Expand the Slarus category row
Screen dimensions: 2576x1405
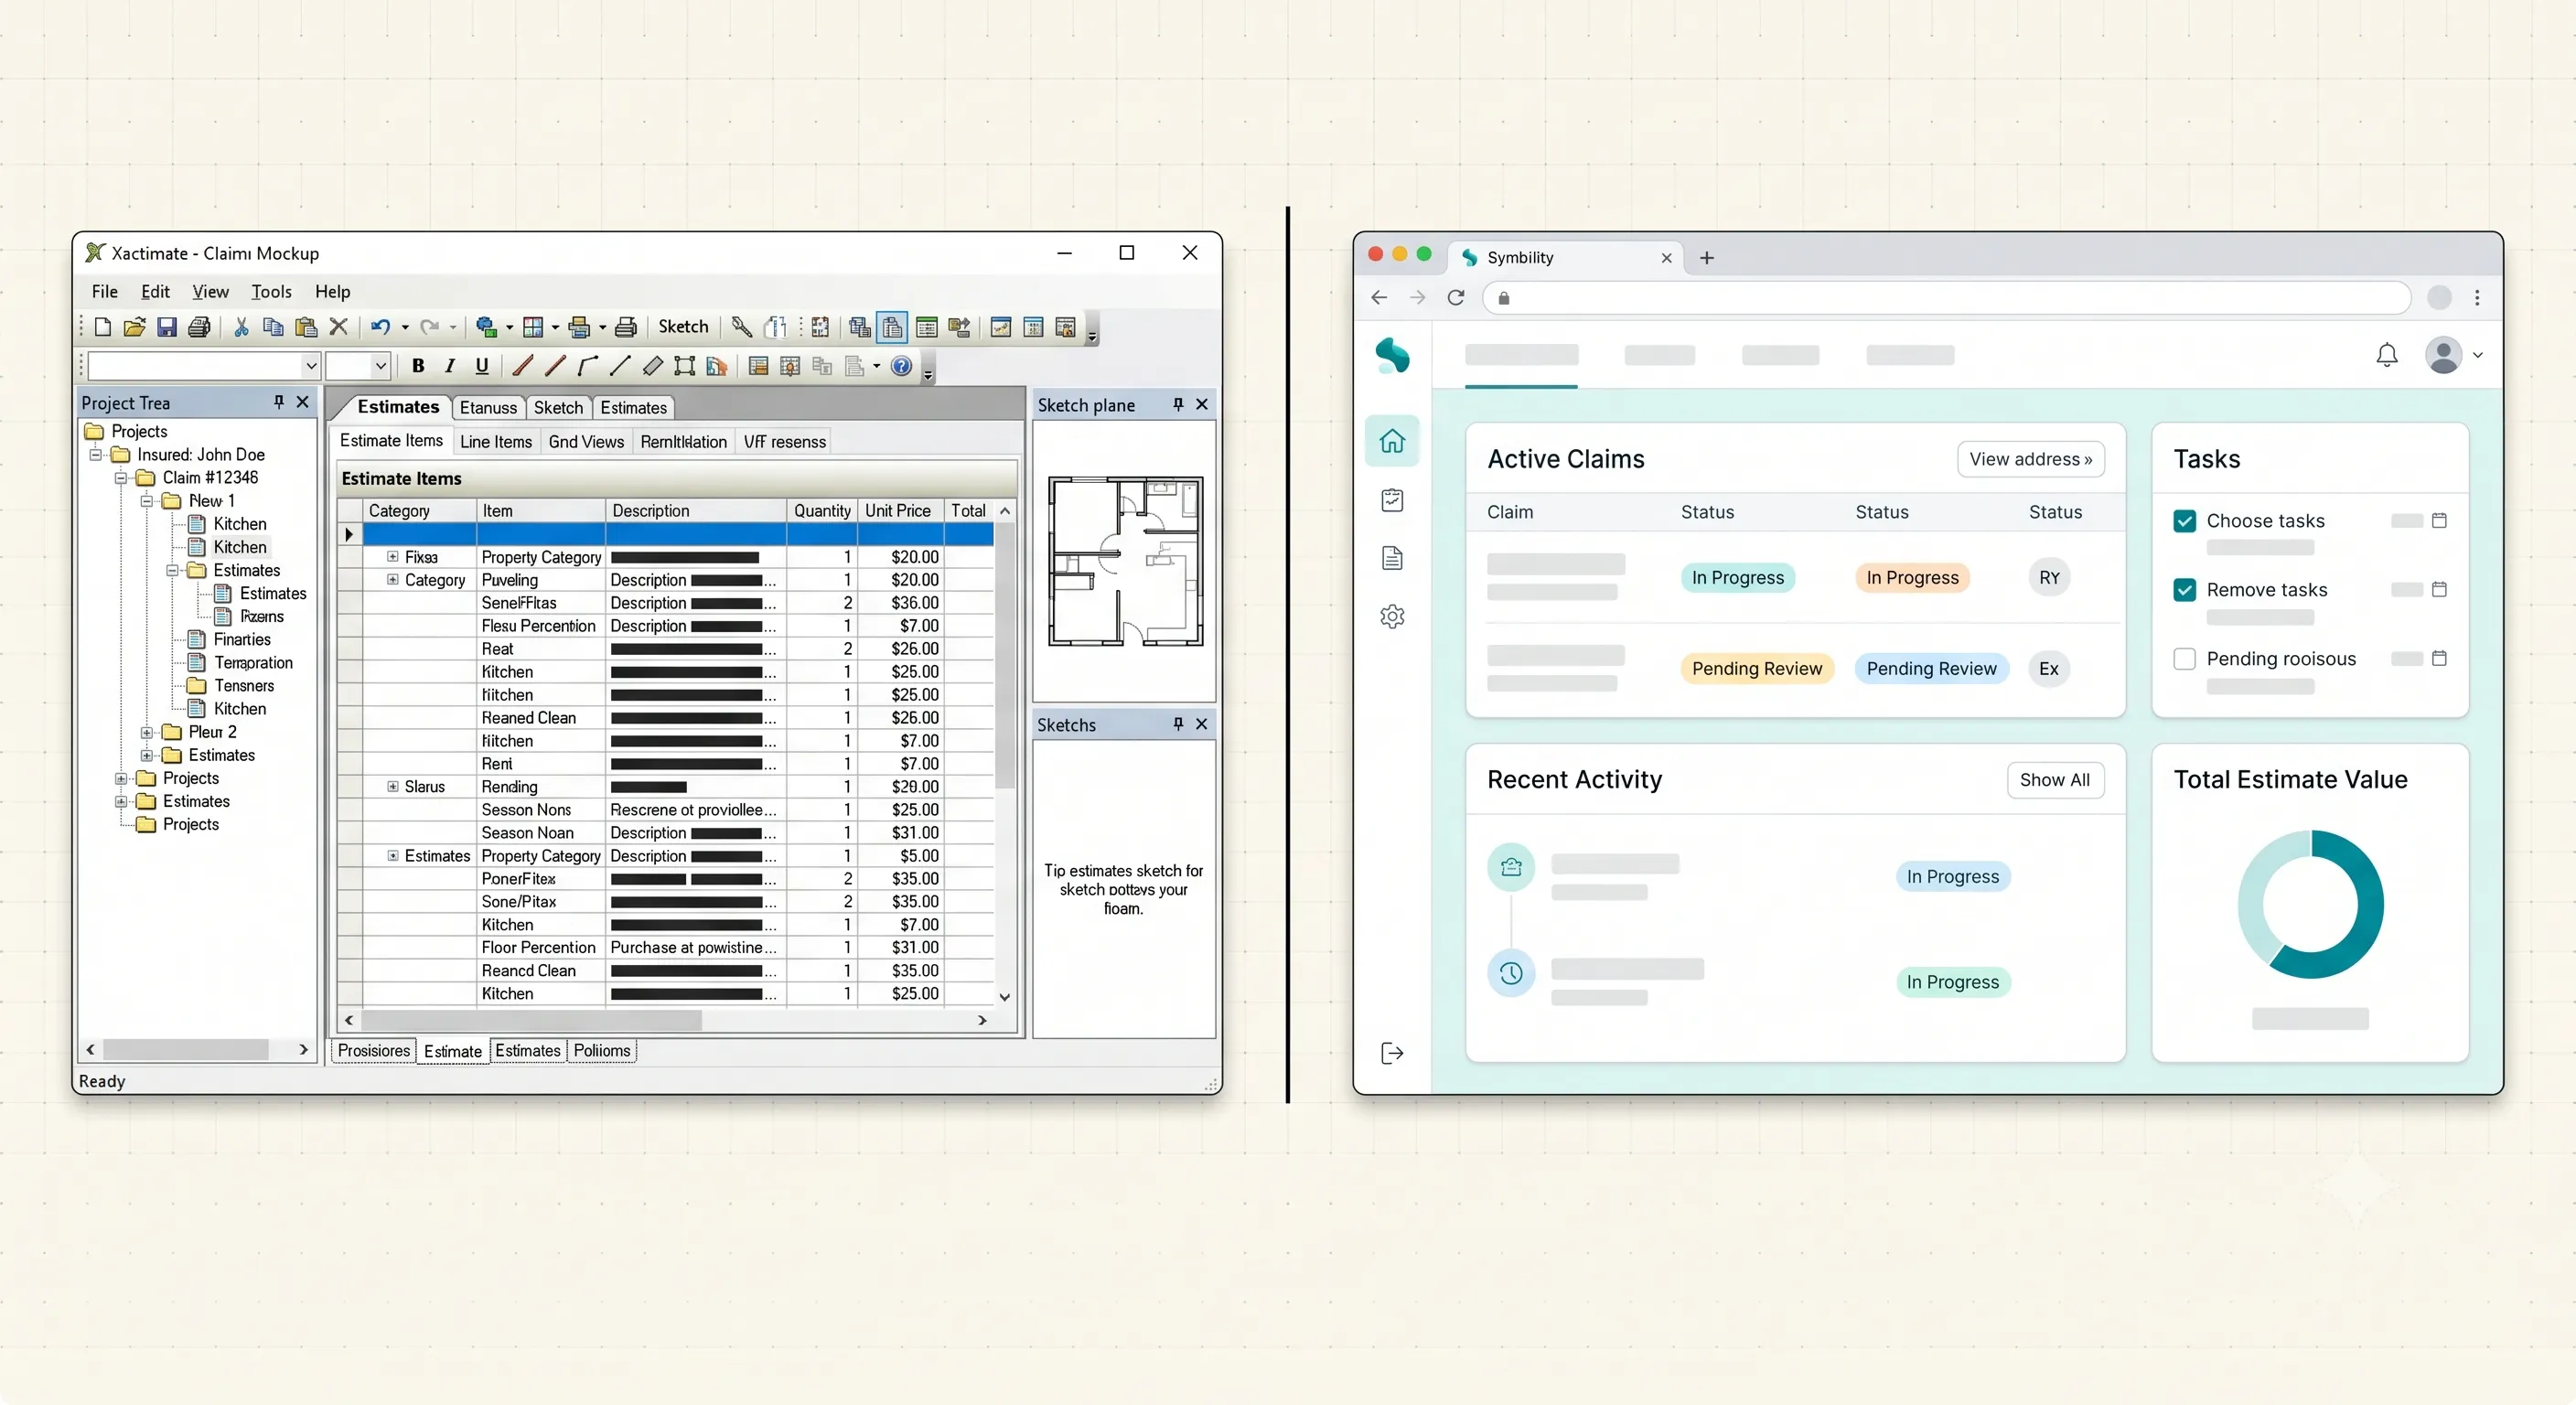click(x=393, y=787)
